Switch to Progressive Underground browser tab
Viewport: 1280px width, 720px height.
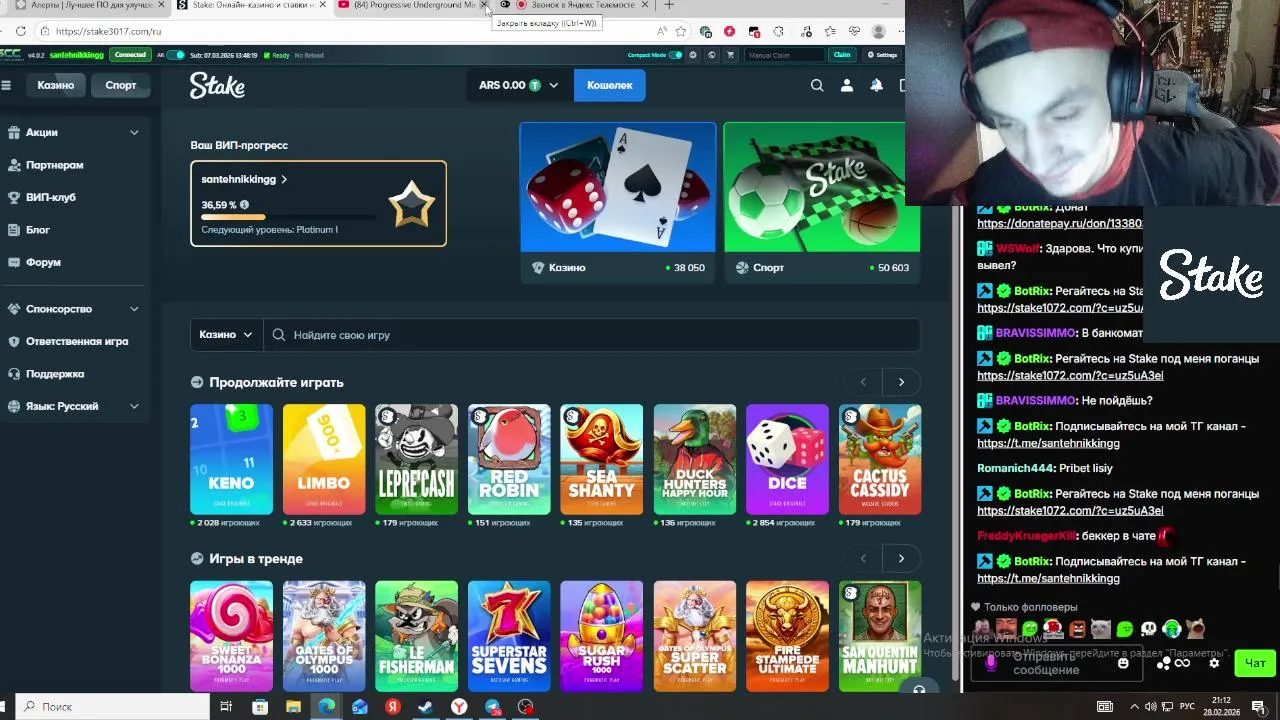[x=412, y=5]
